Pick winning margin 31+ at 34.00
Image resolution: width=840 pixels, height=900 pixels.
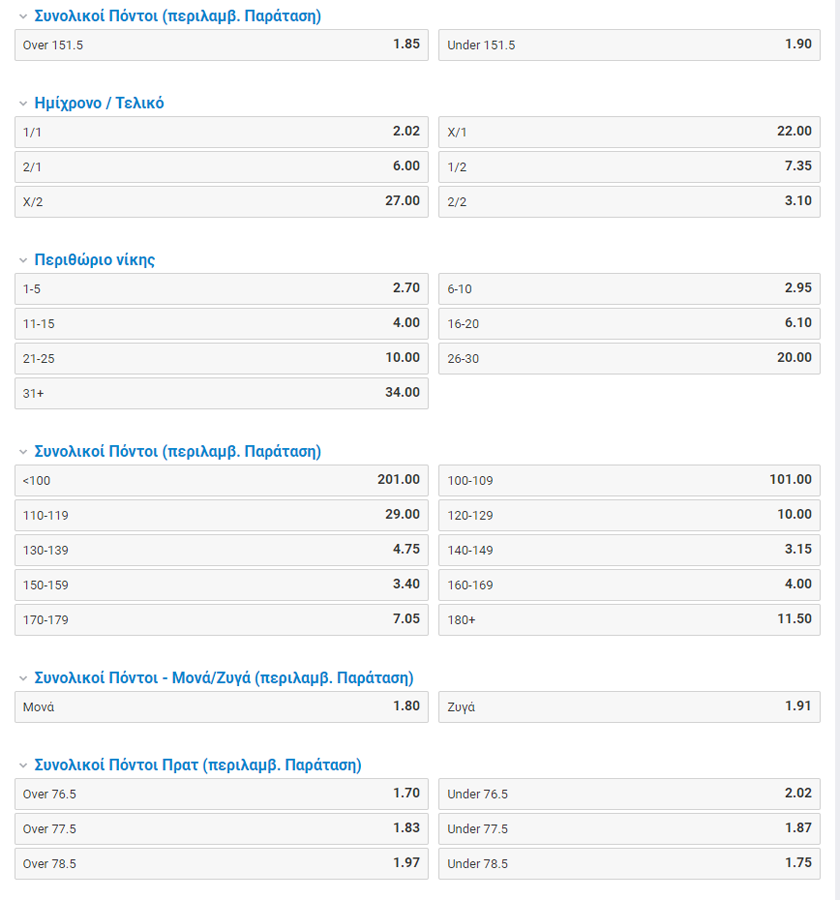(221, 393)
